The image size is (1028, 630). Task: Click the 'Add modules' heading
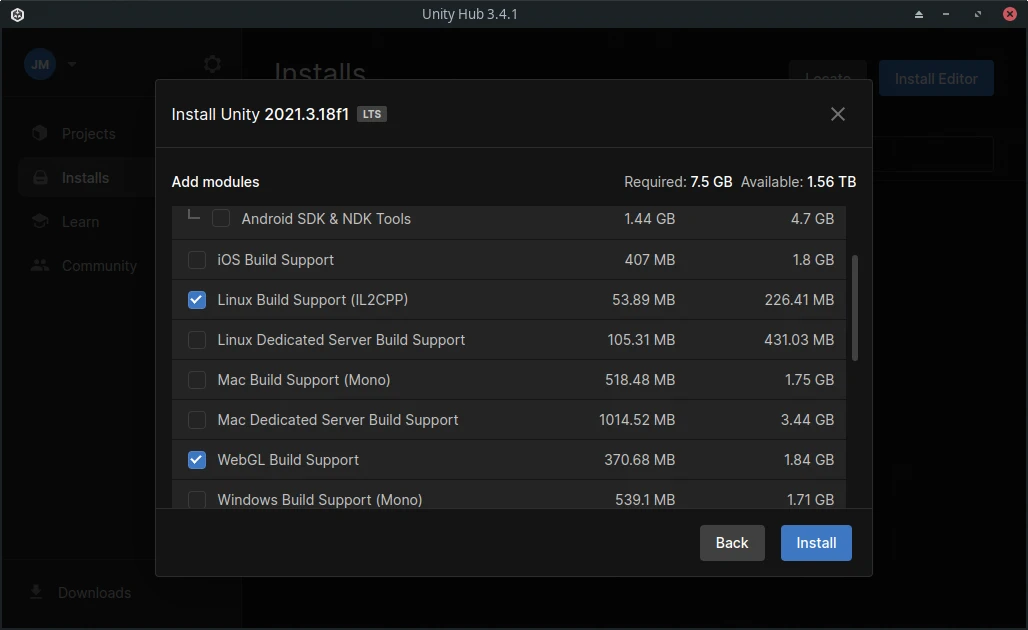tap(215, 182)
